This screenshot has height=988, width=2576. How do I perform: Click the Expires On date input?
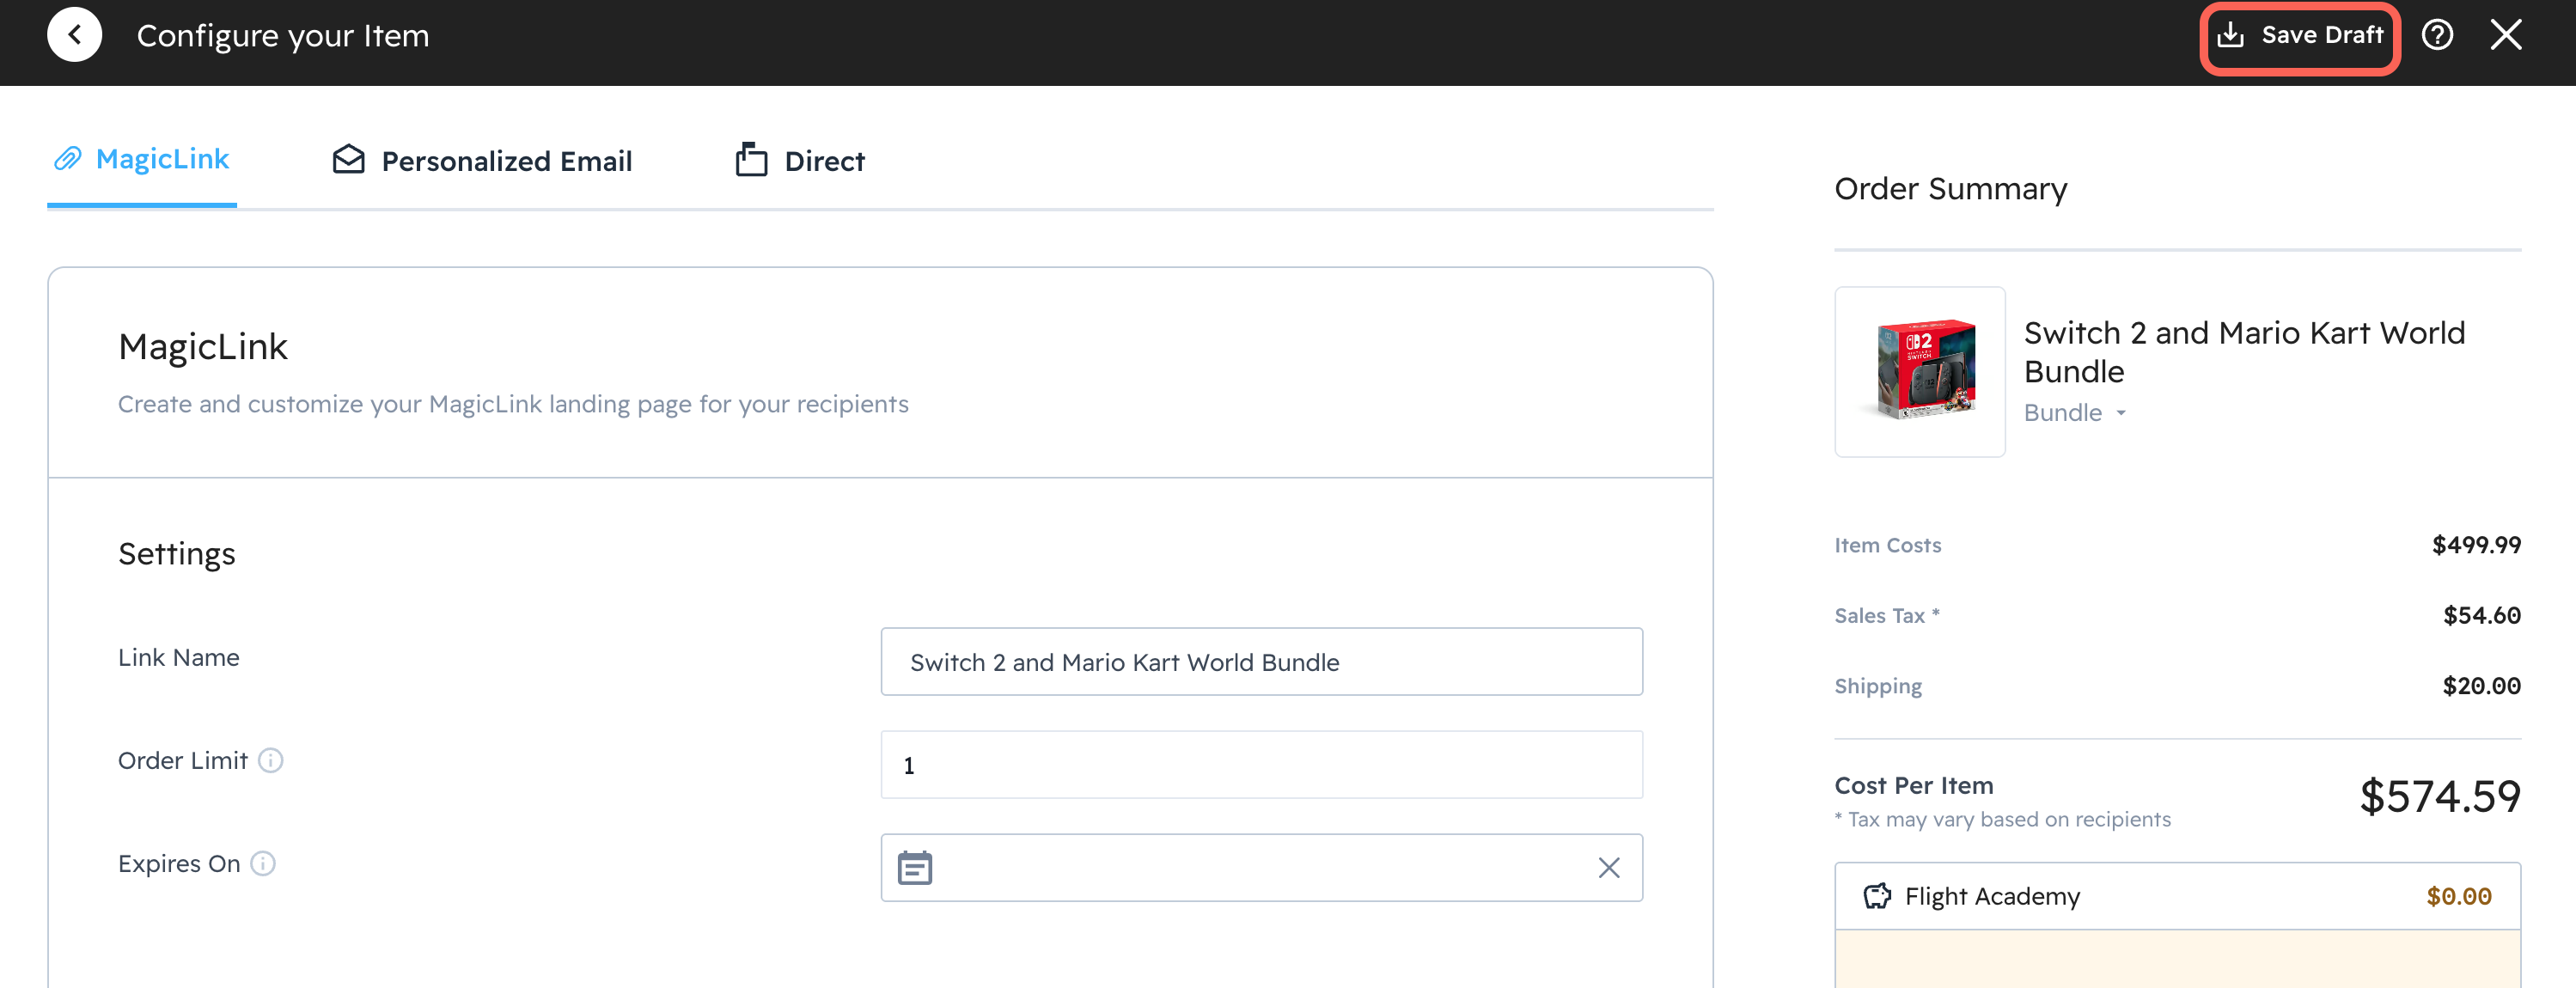click(x=1260, y=868)
